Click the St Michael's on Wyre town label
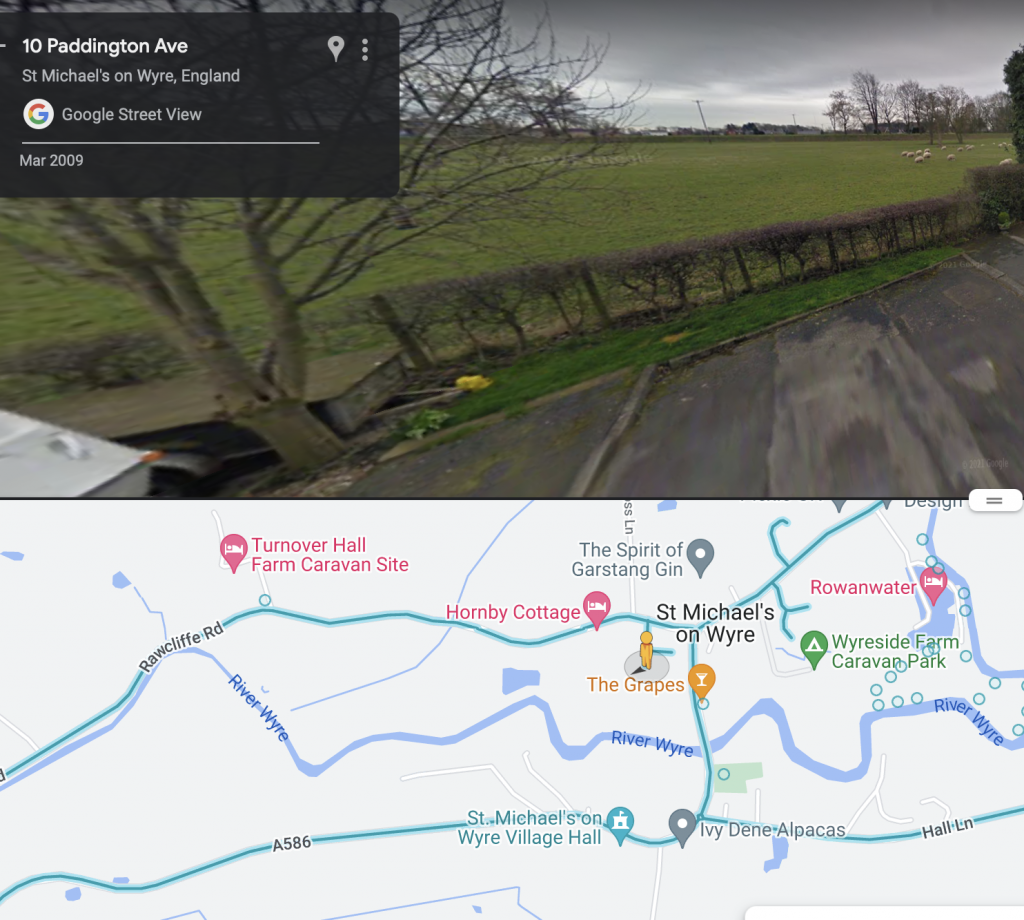Viewport: 1024px width, 920px height. [715, 623]
